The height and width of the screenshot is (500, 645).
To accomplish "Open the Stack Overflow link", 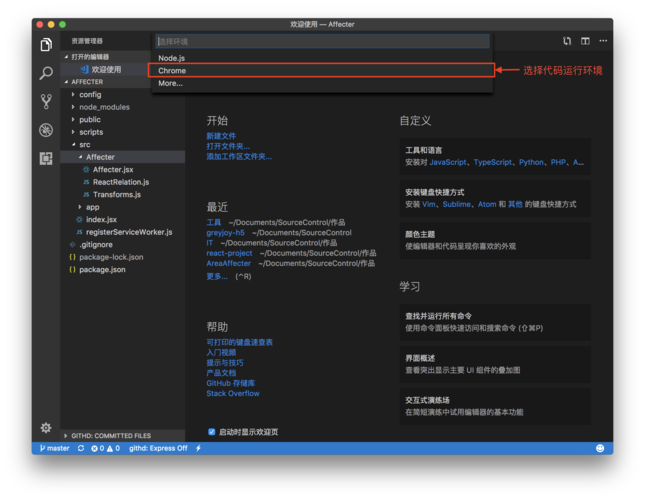I will click(233, 394).
